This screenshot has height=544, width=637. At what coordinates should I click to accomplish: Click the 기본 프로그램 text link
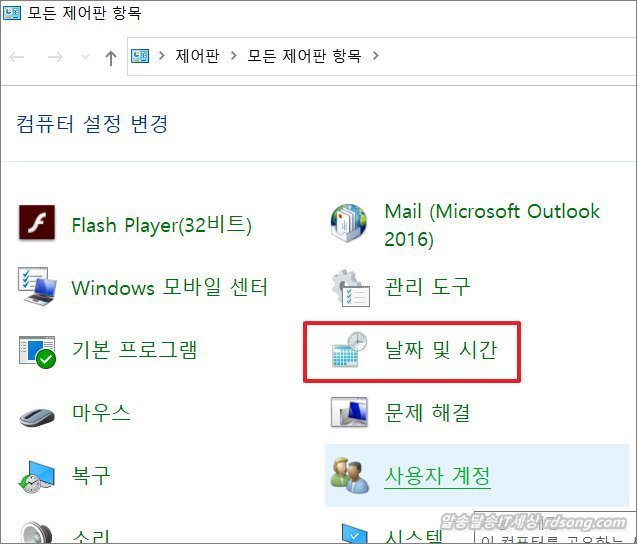pos(134,349)
